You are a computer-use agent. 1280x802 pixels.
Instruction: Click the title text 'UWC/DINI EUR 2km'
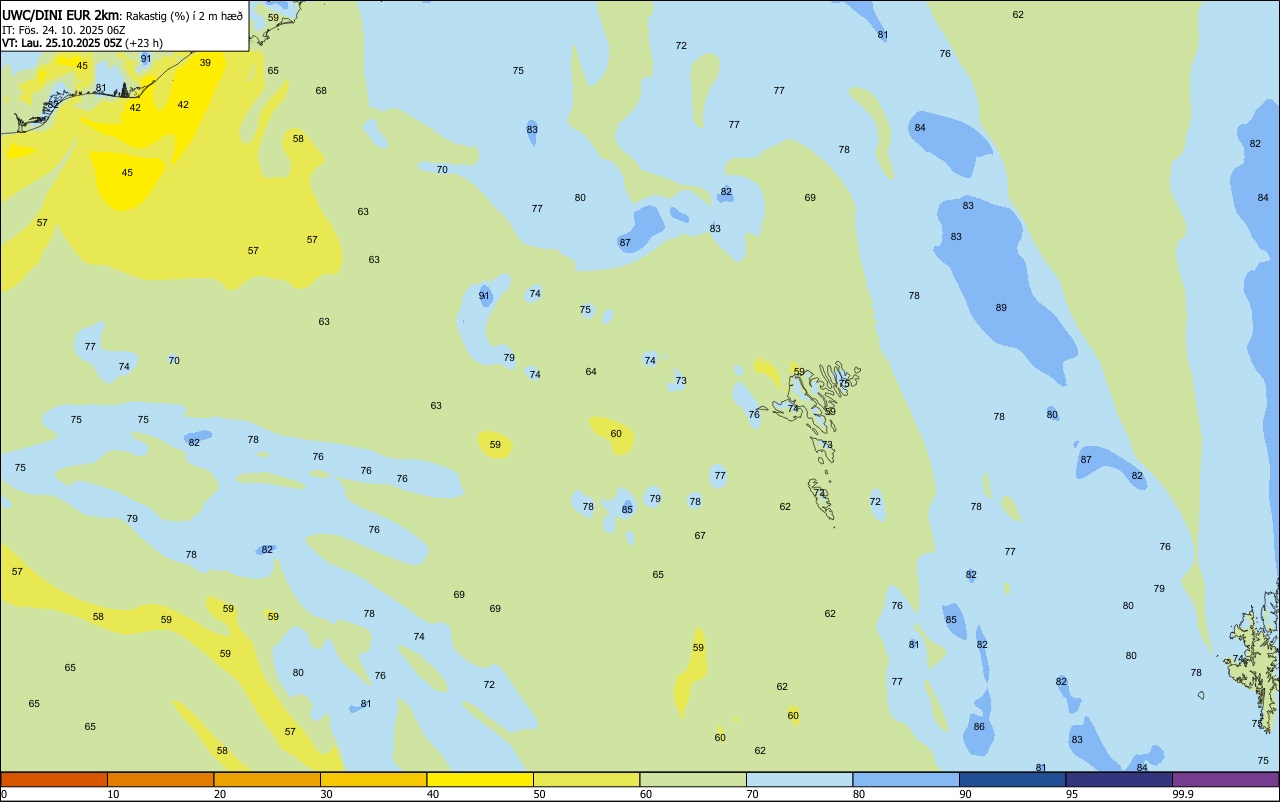60,15
